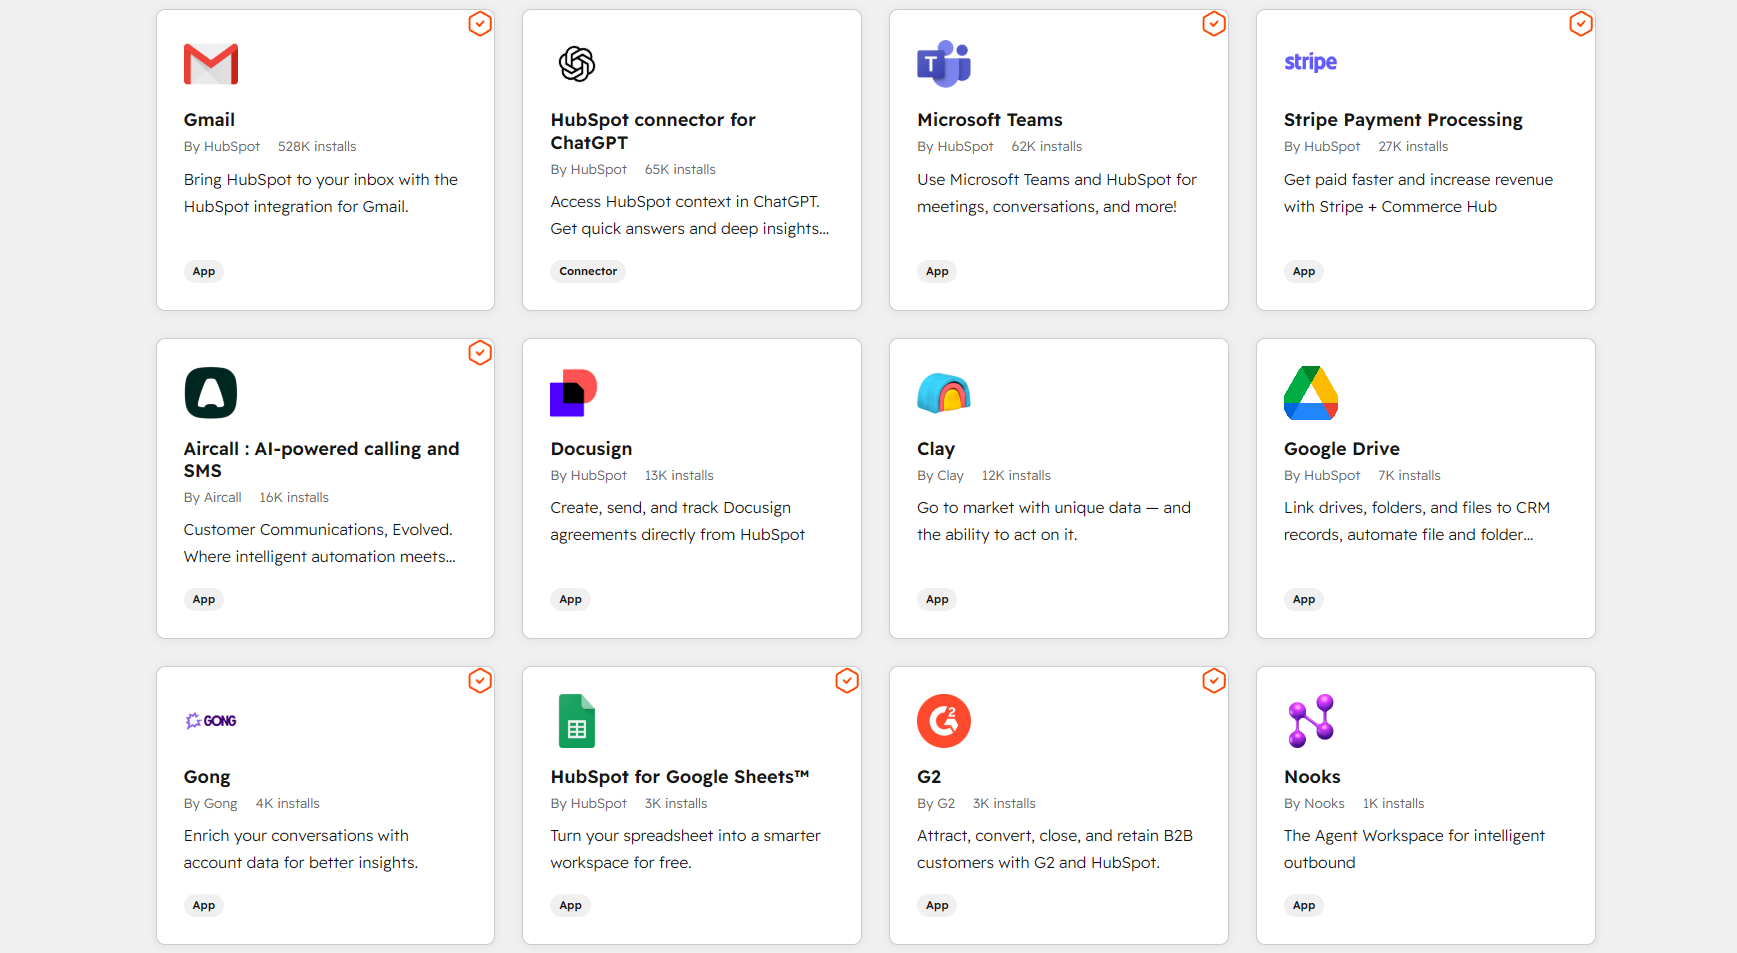This screenshot has width=1737, height=953.
Task: Click the App tag on Docusign card
Action: click(570, 599)
